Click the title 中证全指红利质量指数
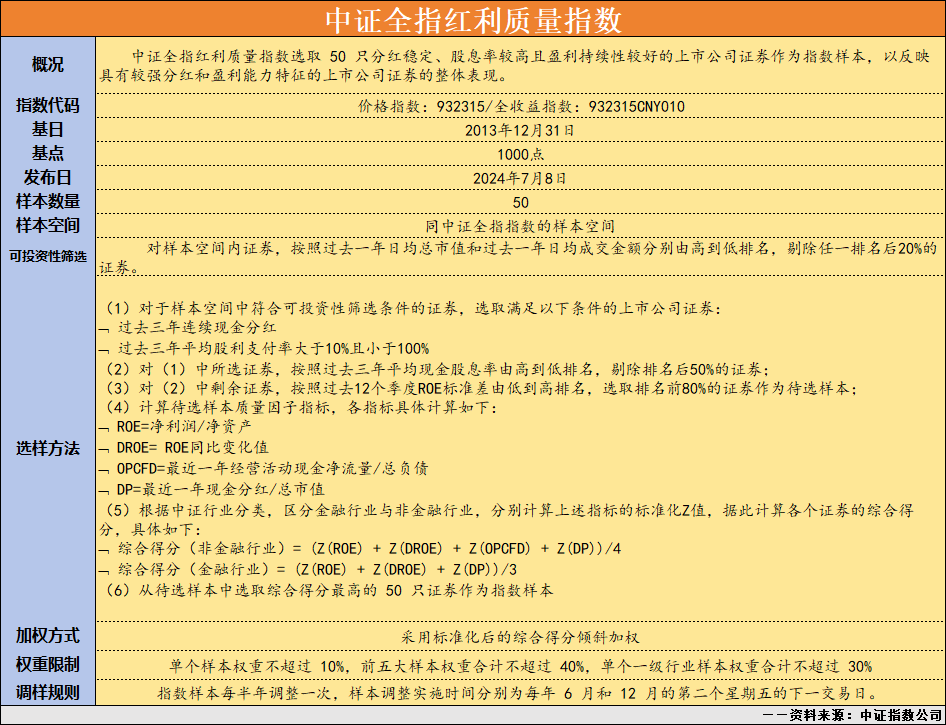This screenshot has height=725, width=946. [473, 19]
